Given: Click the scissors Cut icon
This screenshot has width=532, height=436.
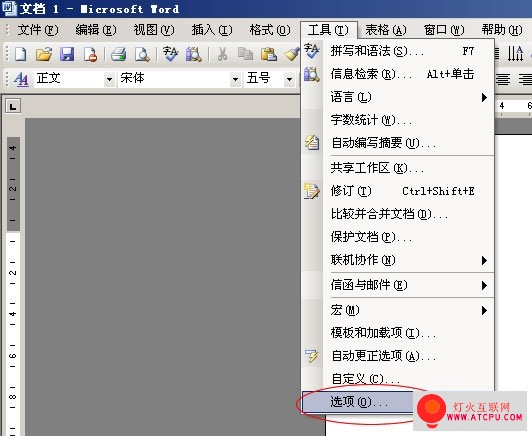Looking at the screenshot, I should point(222,54).
